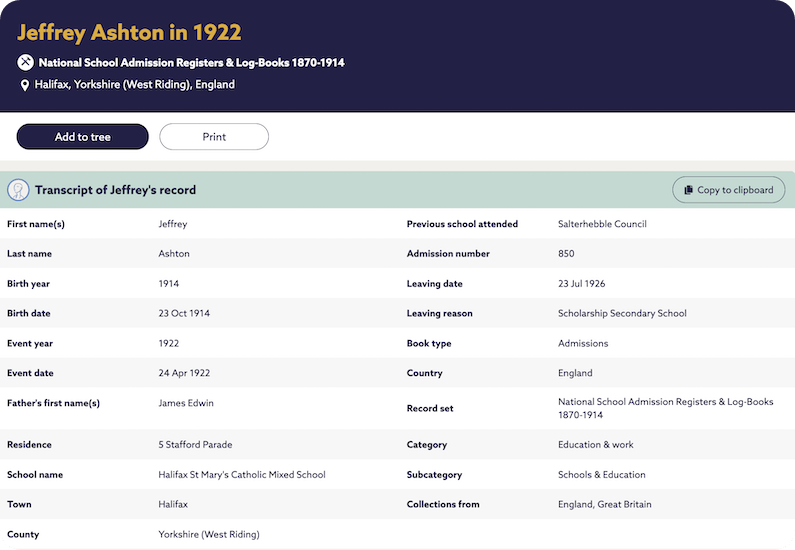This screenshot has width=795, height=550.
Task: Select the leaving date 23 Jul 1926
Action: [x=581, y=284]
